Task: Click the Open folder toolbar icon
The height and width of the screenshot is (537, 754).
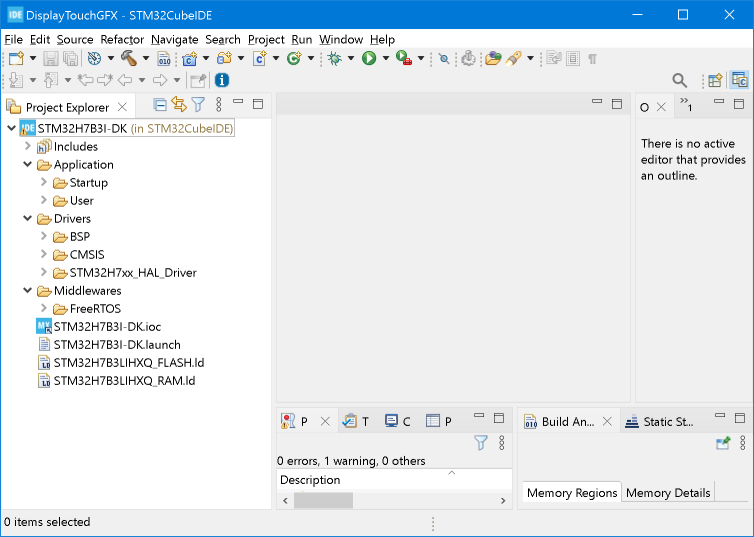Action: click(493, 59)
